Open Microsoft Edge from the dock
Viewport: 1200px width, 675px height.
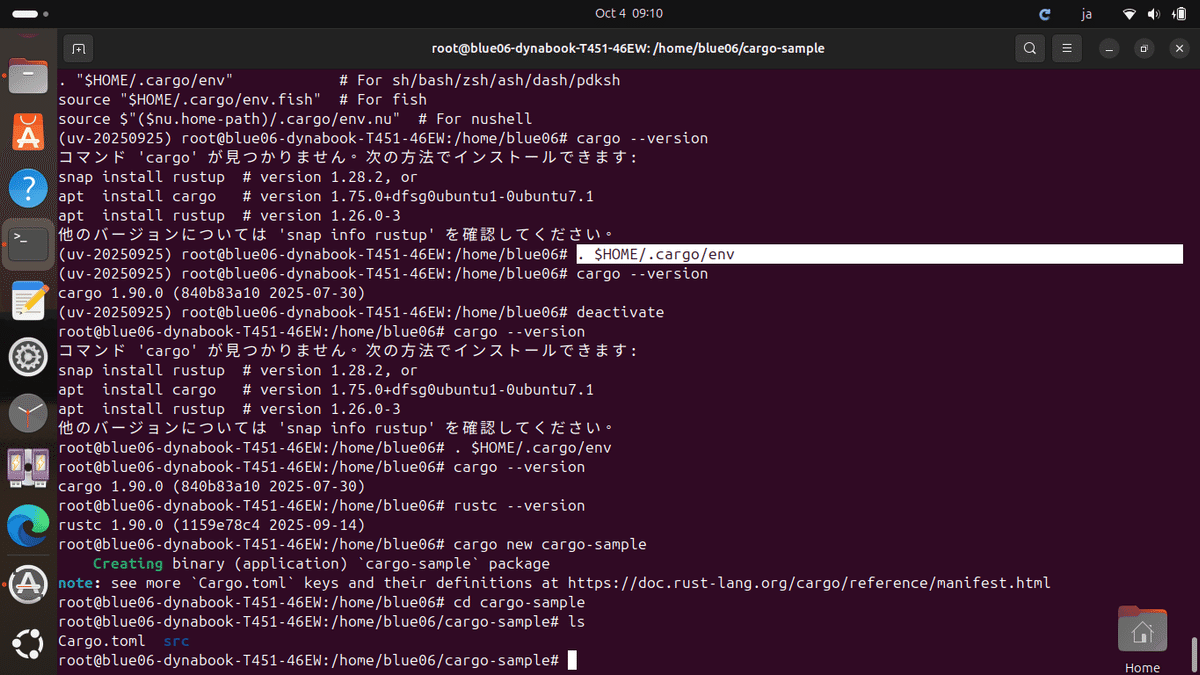[27, 524]
